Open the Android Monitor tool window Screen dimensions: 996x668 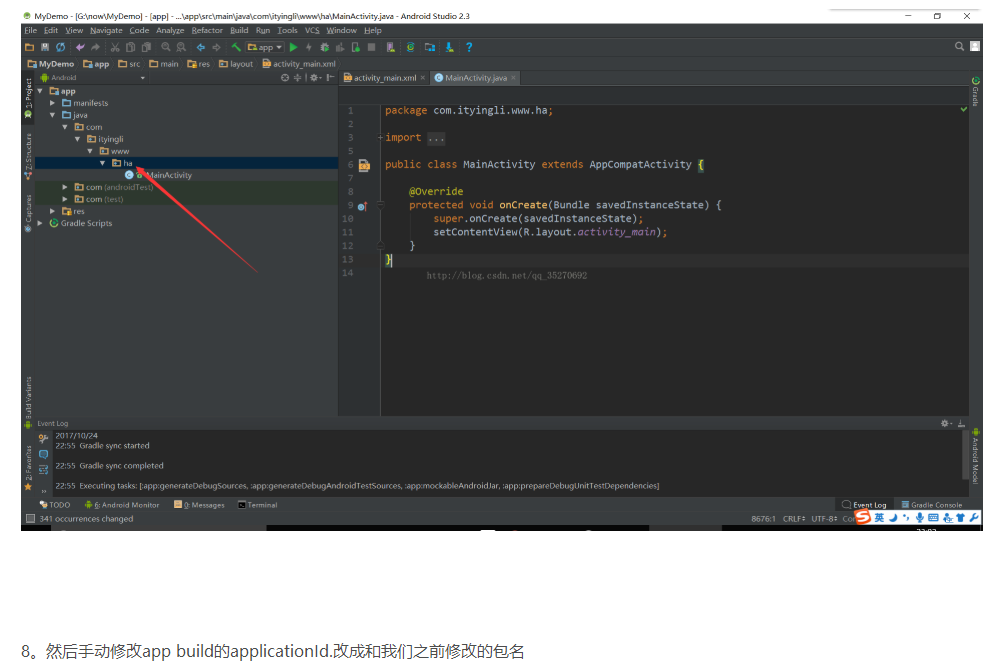pyautogui.click(x=122, y=505)
